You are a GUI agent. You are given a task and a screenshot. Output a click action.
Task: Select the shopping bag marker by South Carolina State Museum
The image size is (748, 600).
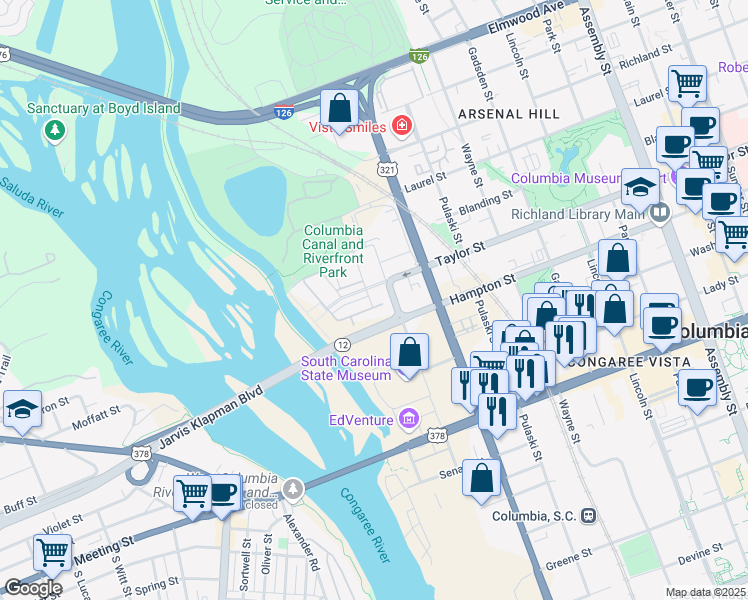pyautogui.click(x=409, y=353)
